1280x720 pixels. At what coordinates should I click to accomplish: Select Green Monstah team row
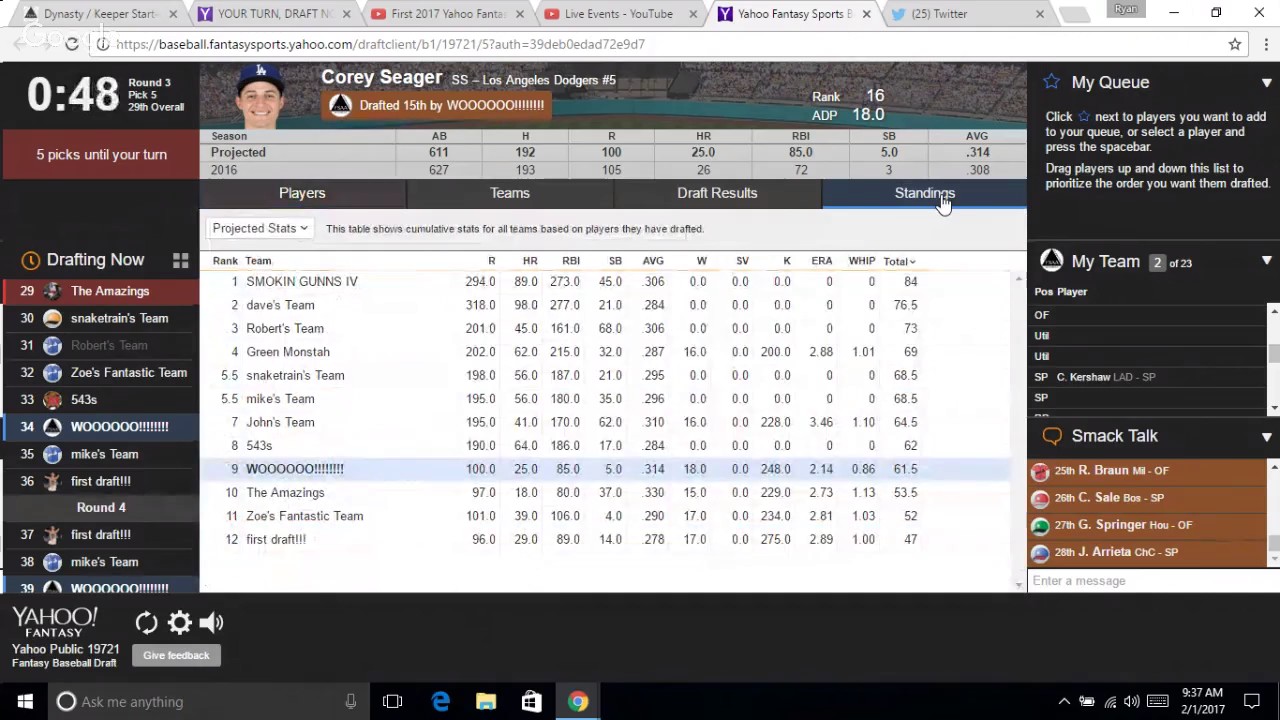(x=606, y=352)
